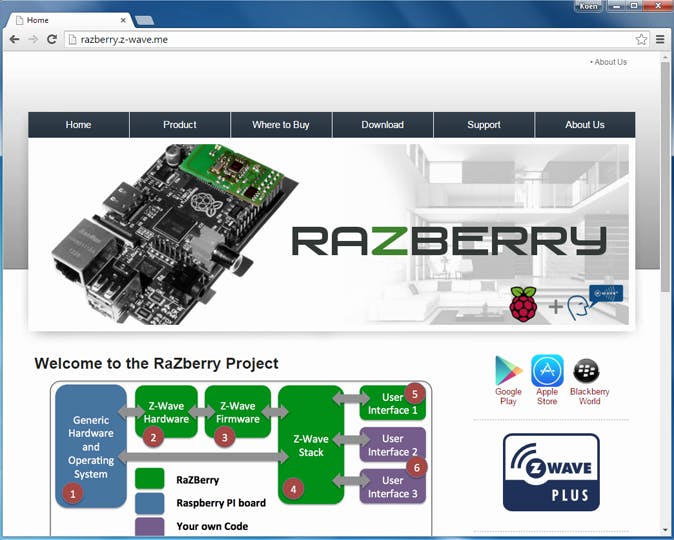Image resolution: width=674 pixels, height=540 pixels.
Task: Open the Product navigation menu item
Action: (x=180, y=125)
